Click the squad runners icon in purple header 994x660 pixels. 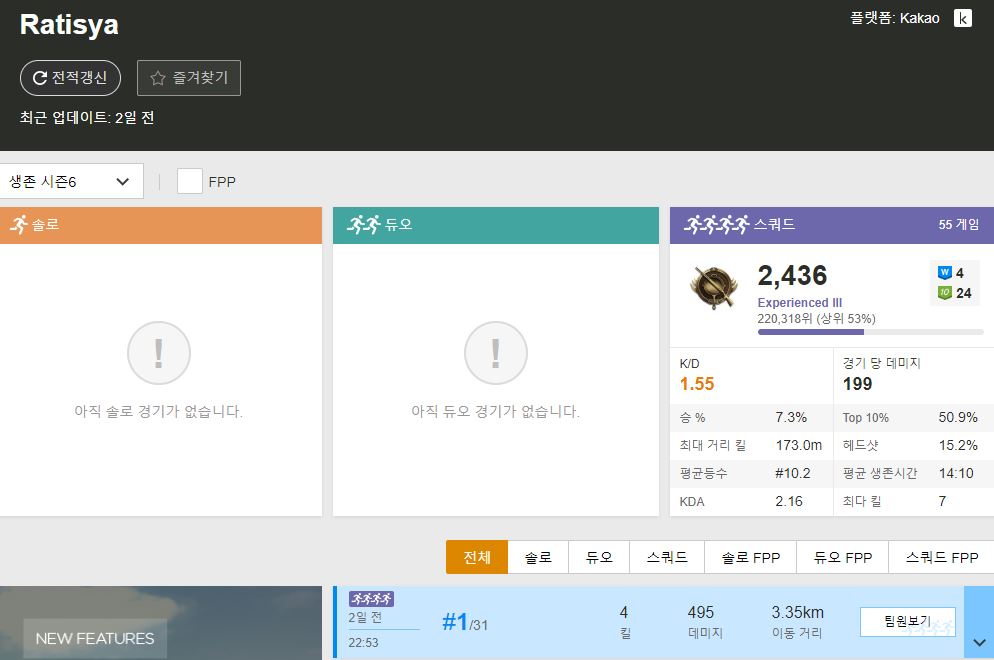[x=716, y=225]
